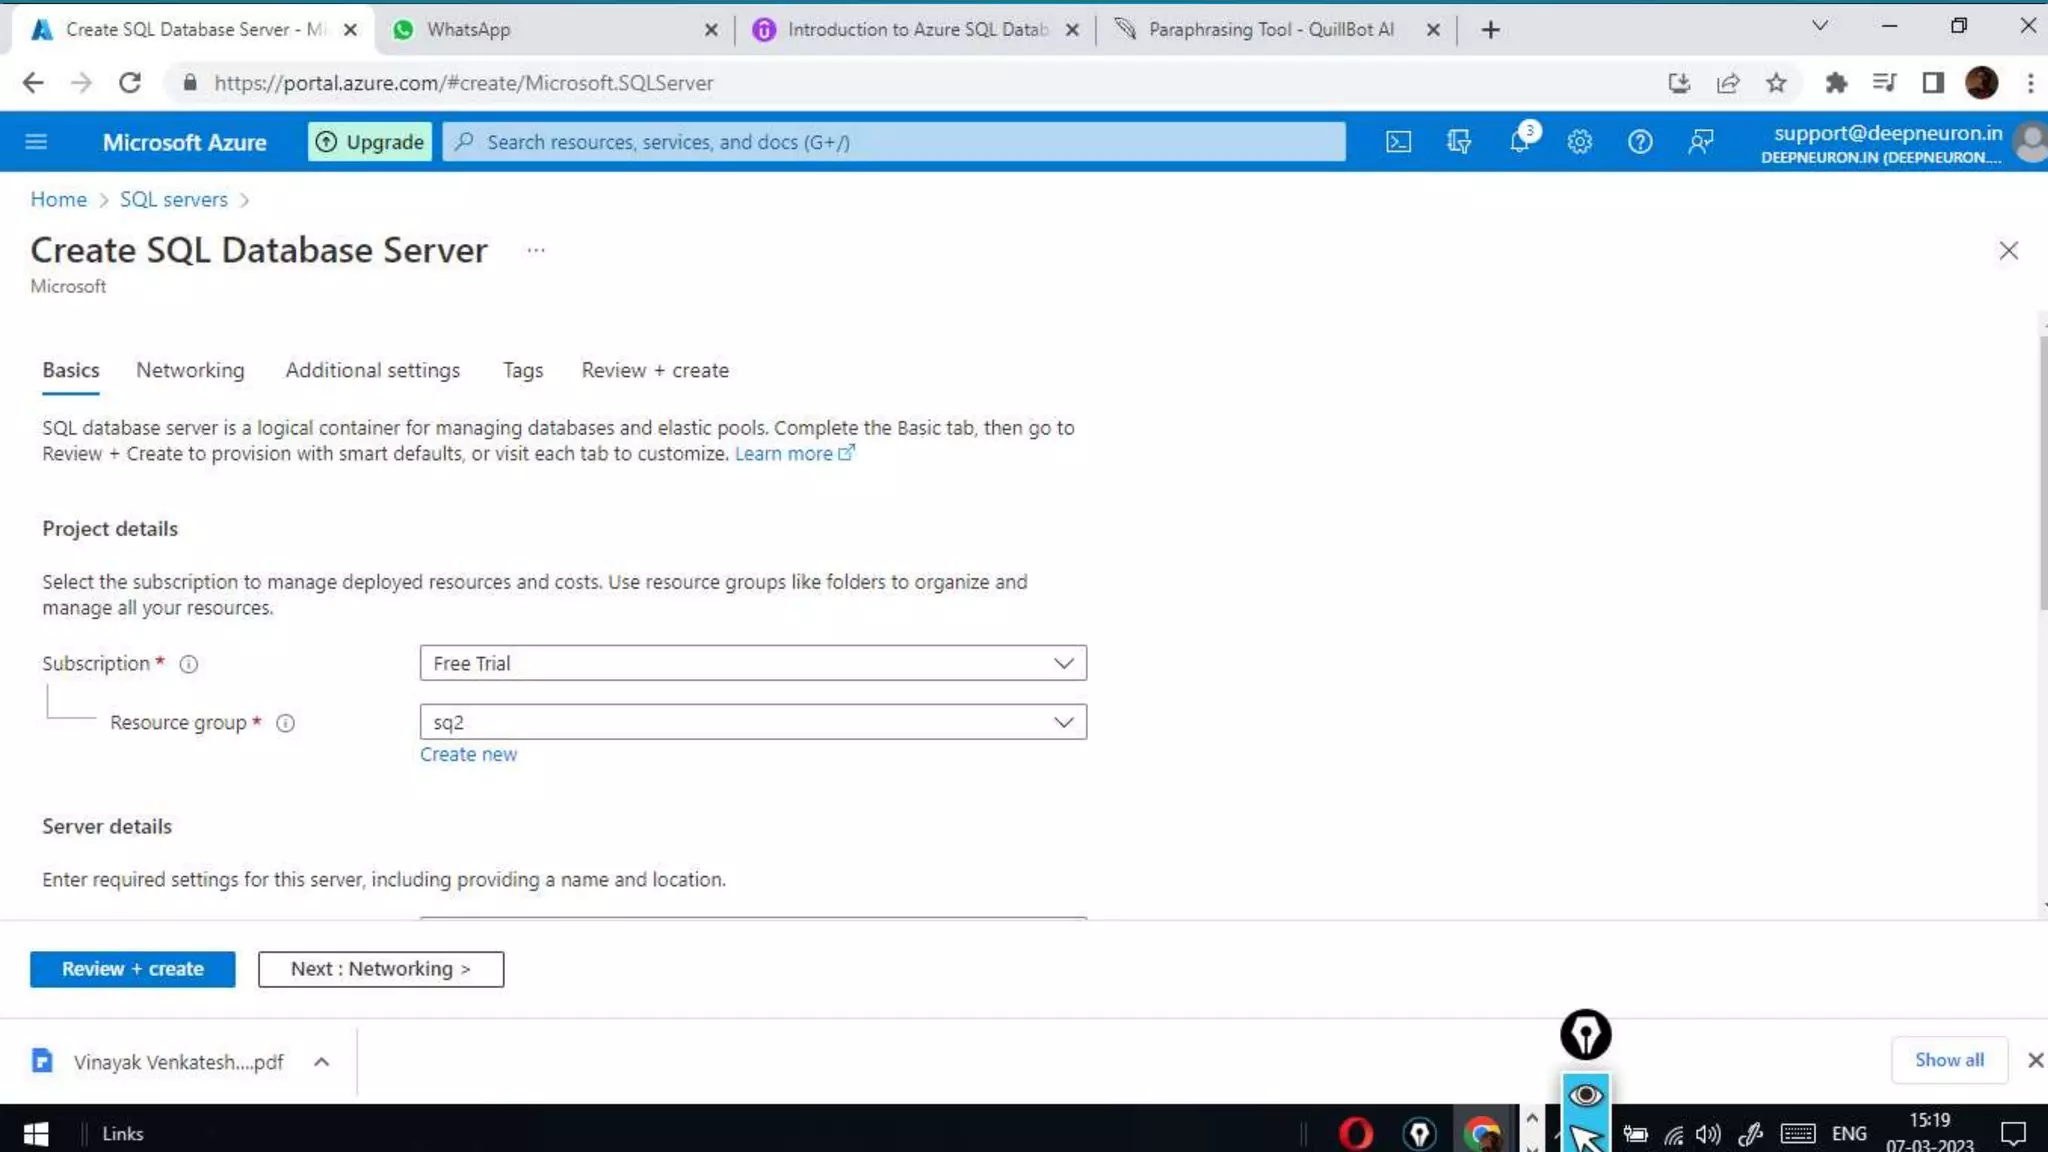Image resolution: width=2048 pixels, height=1152 pixels.
Task: Click the address bar URL
Action: coord(463,83)
